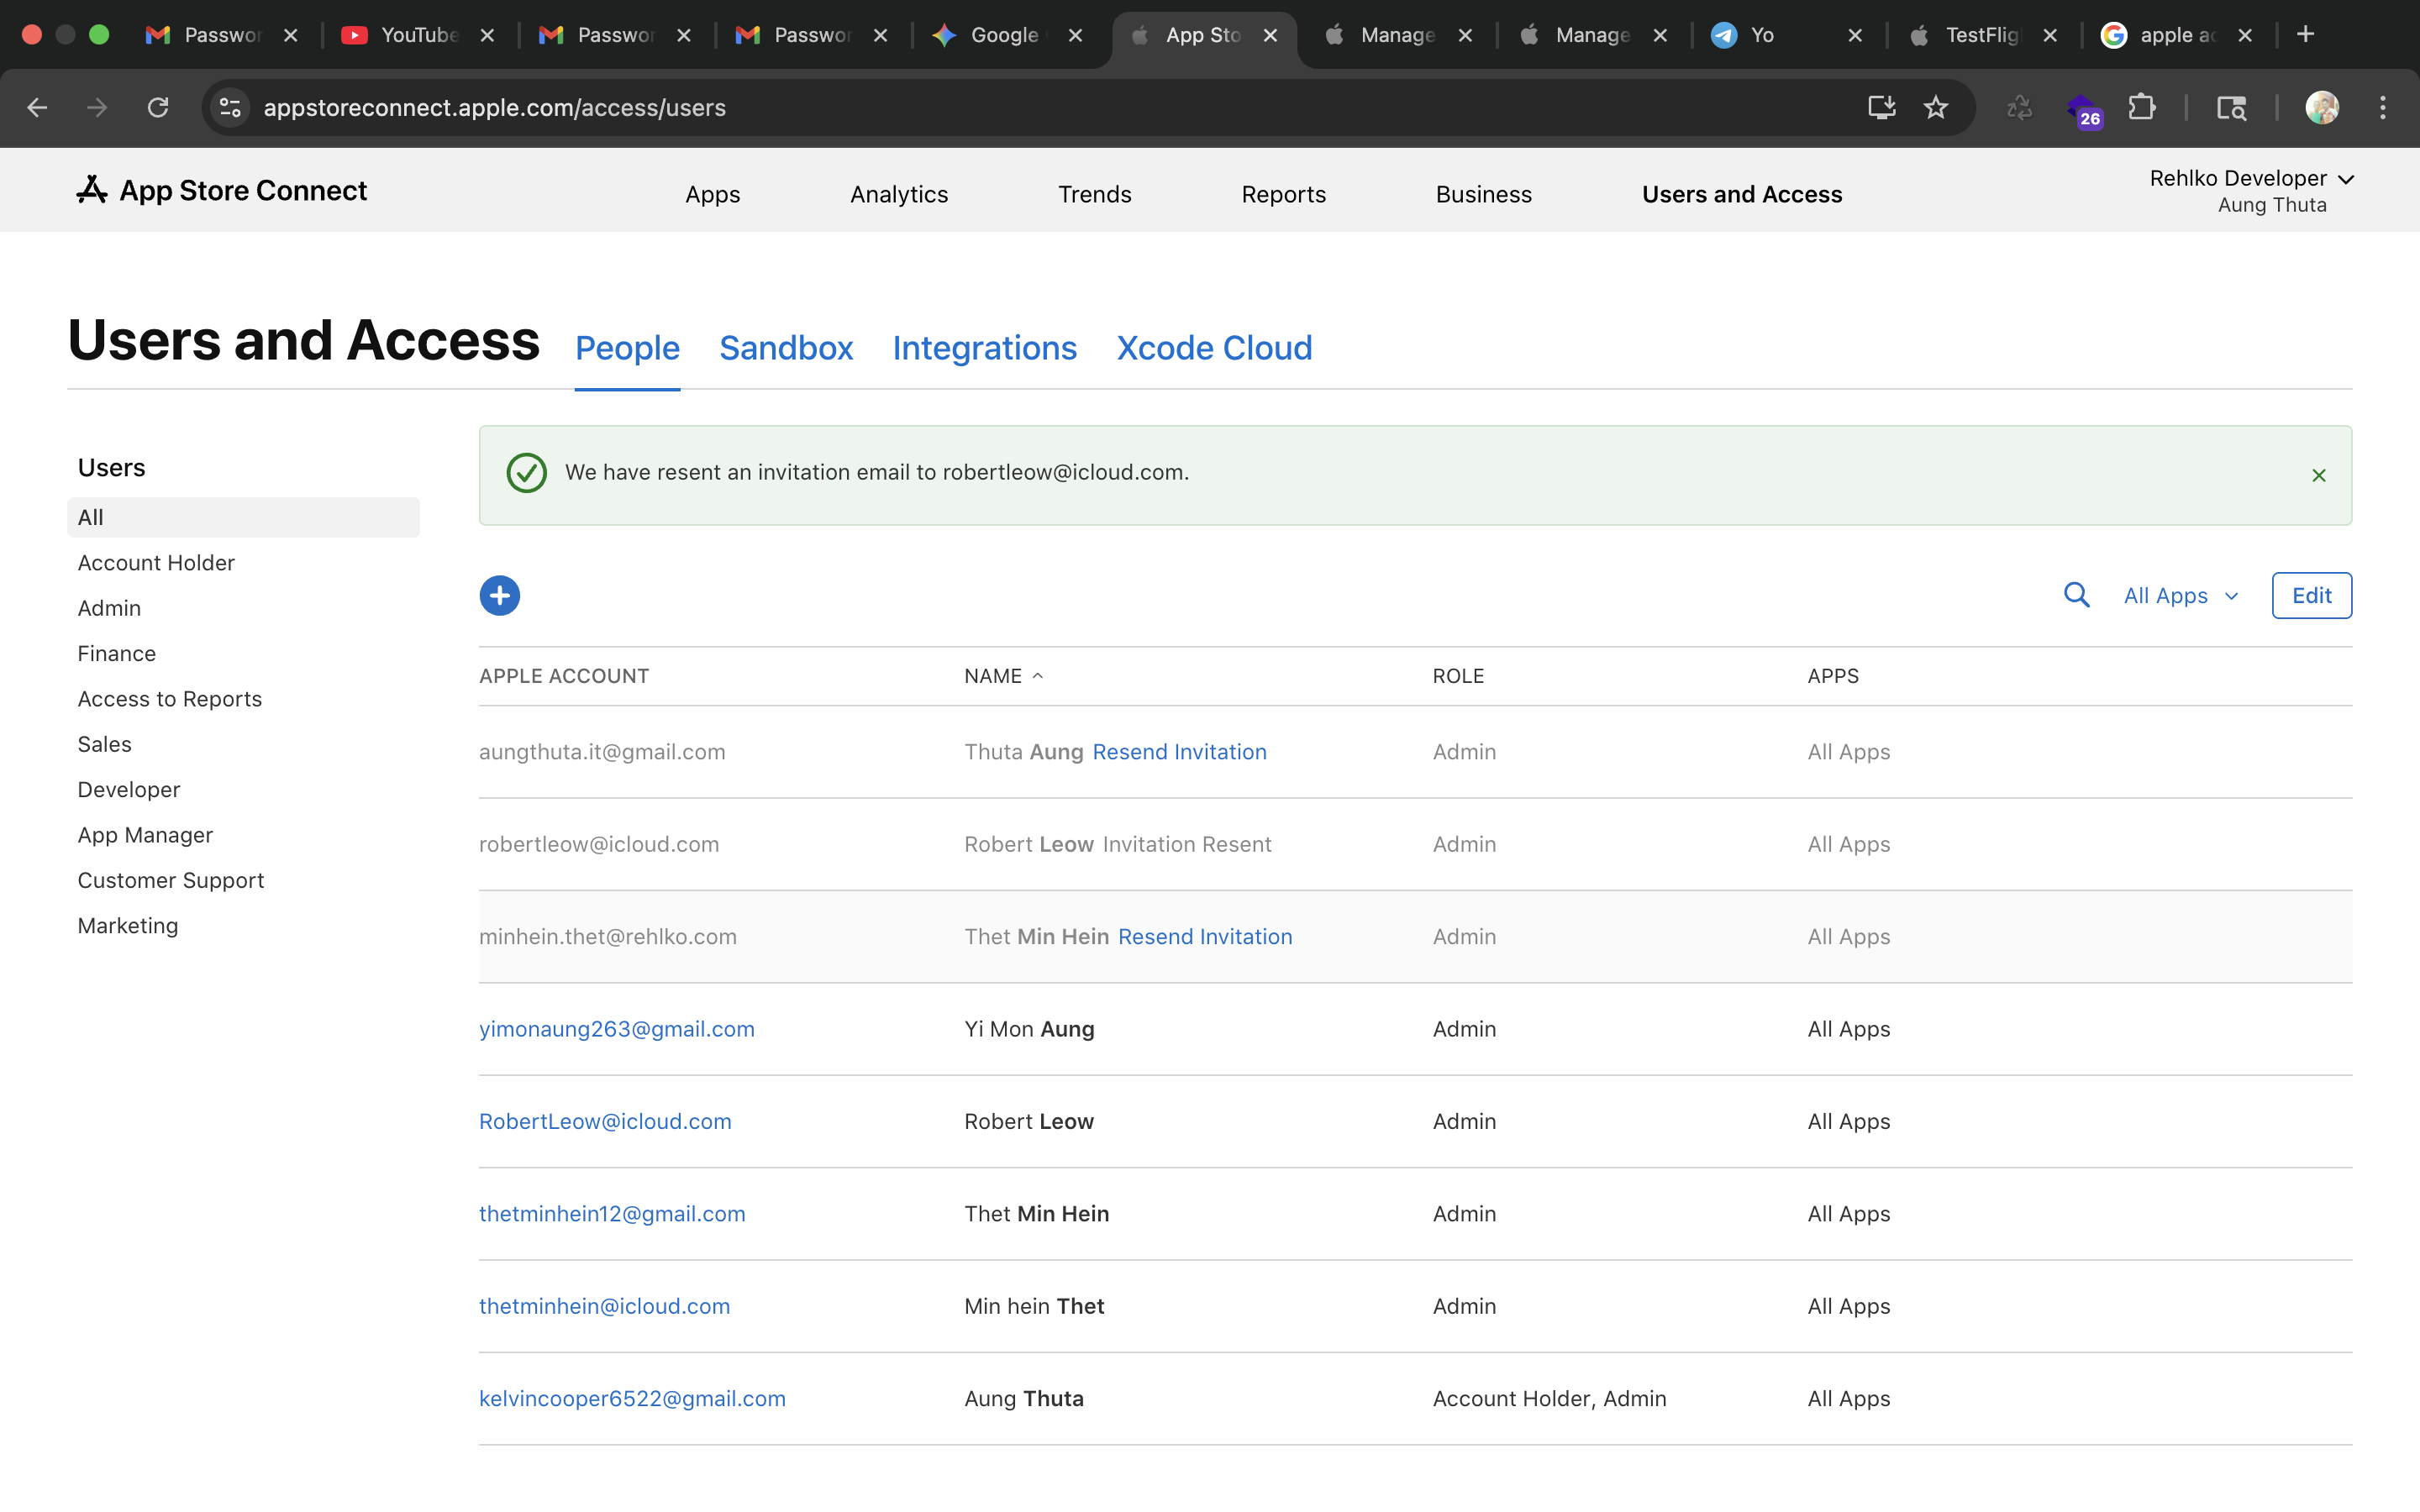Click the site information icon in address bar

coord(231,108)
